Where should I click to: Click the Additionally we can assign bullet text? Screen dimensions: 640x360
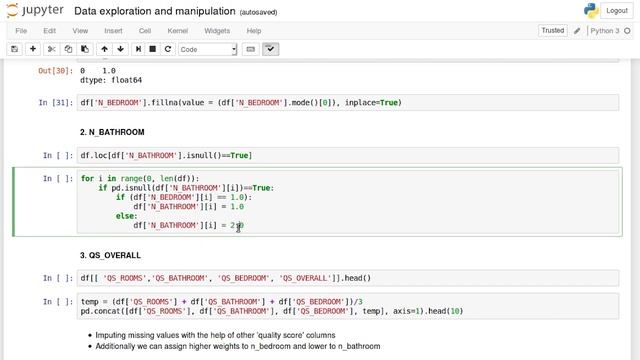click(238, 346)
